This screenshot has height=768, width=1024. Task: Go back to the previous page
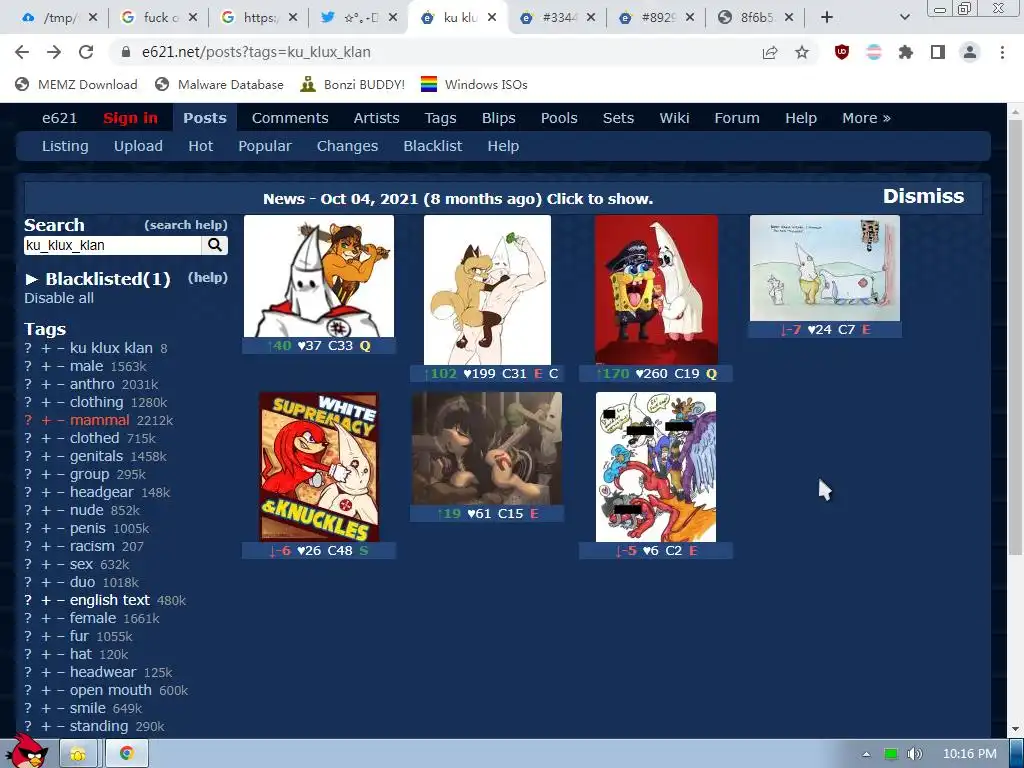pos(22,52)
